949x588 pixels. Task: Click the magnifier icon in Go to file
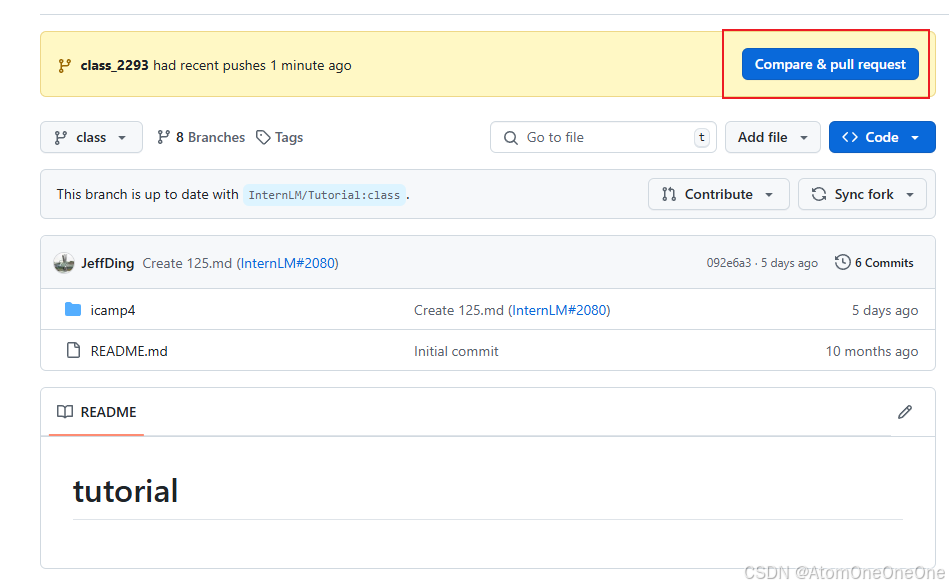point(511,138)
